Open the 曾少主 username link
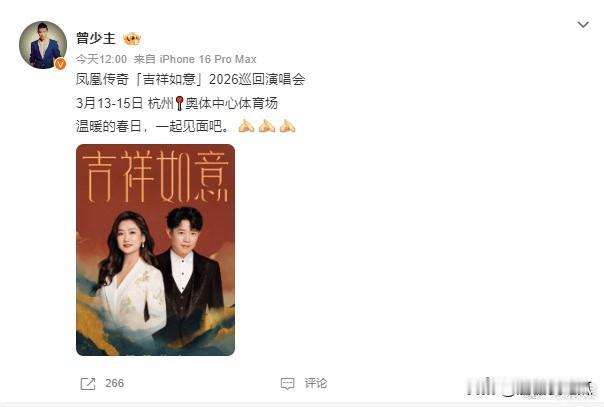The image size is (604, 407). pyautogui.click(x=96, y=38)
